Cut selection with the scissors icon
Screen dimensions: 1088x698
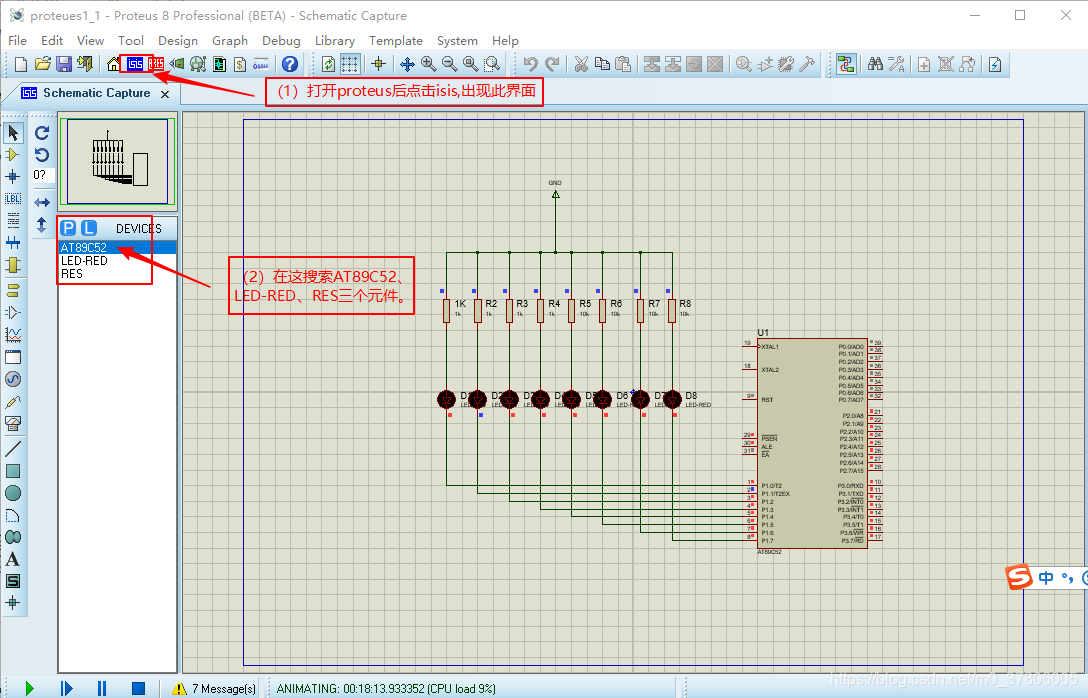coord(581,65)
